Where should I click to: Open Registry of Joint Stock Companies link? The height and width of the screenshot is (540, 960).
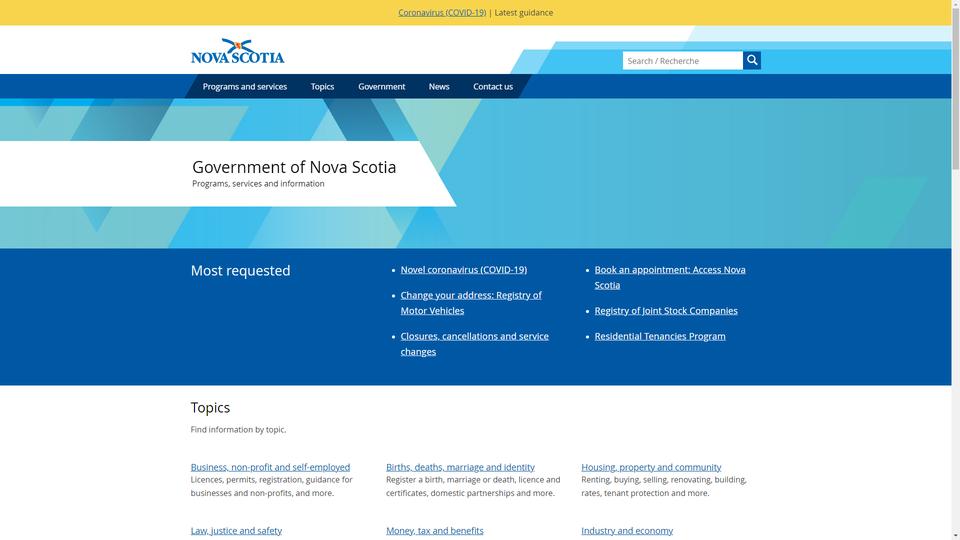tap(666, 310)
